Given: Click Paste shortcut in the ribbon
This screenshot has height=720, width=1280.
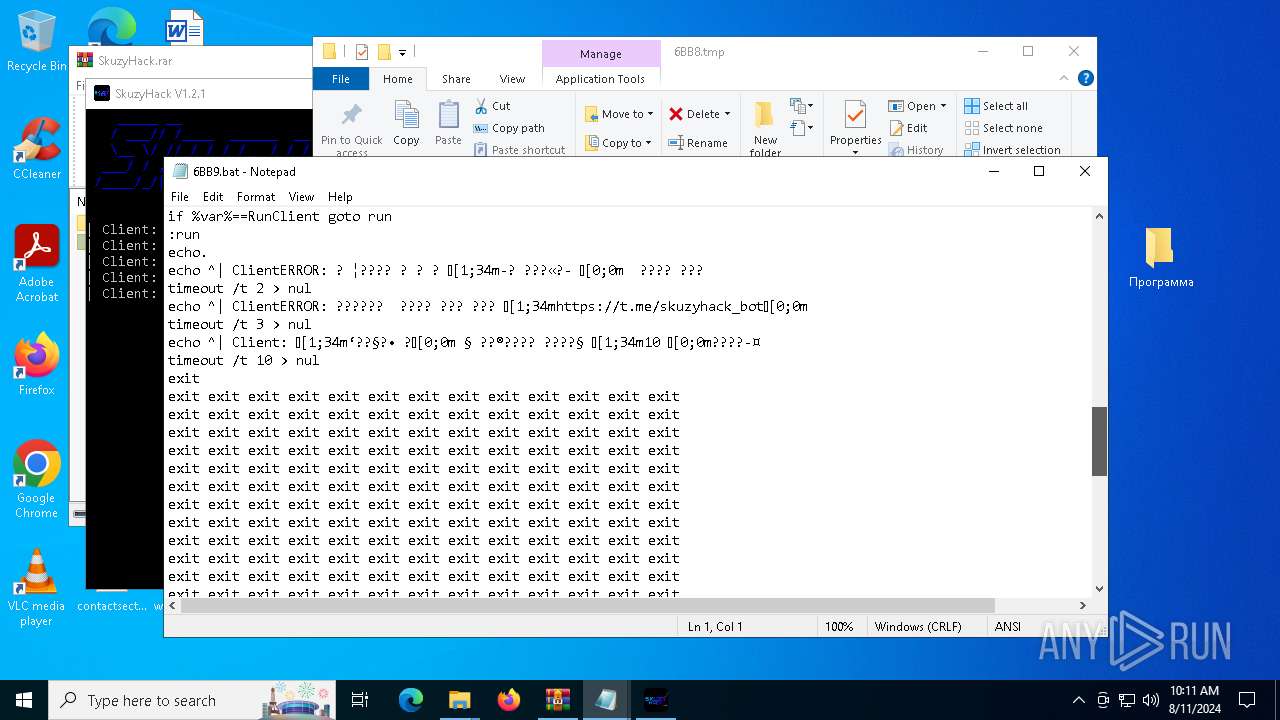Looking at the screenshot, I should coord(519,150).
